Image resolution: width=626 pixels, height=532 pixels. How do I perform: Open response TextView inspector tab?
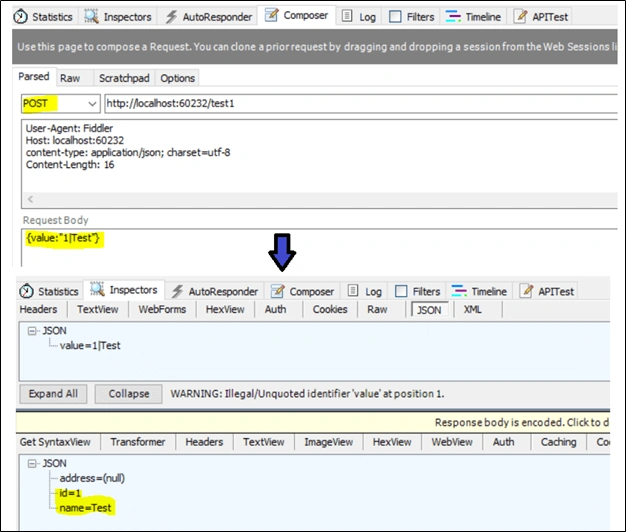(x=263, y=442)
